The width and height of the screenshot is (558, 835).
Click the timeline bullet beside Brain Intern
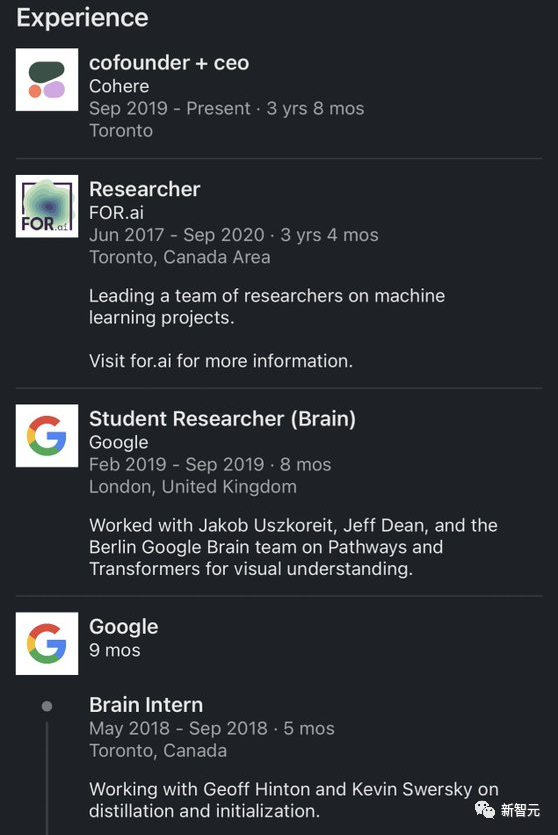click(x=47, y=706)
